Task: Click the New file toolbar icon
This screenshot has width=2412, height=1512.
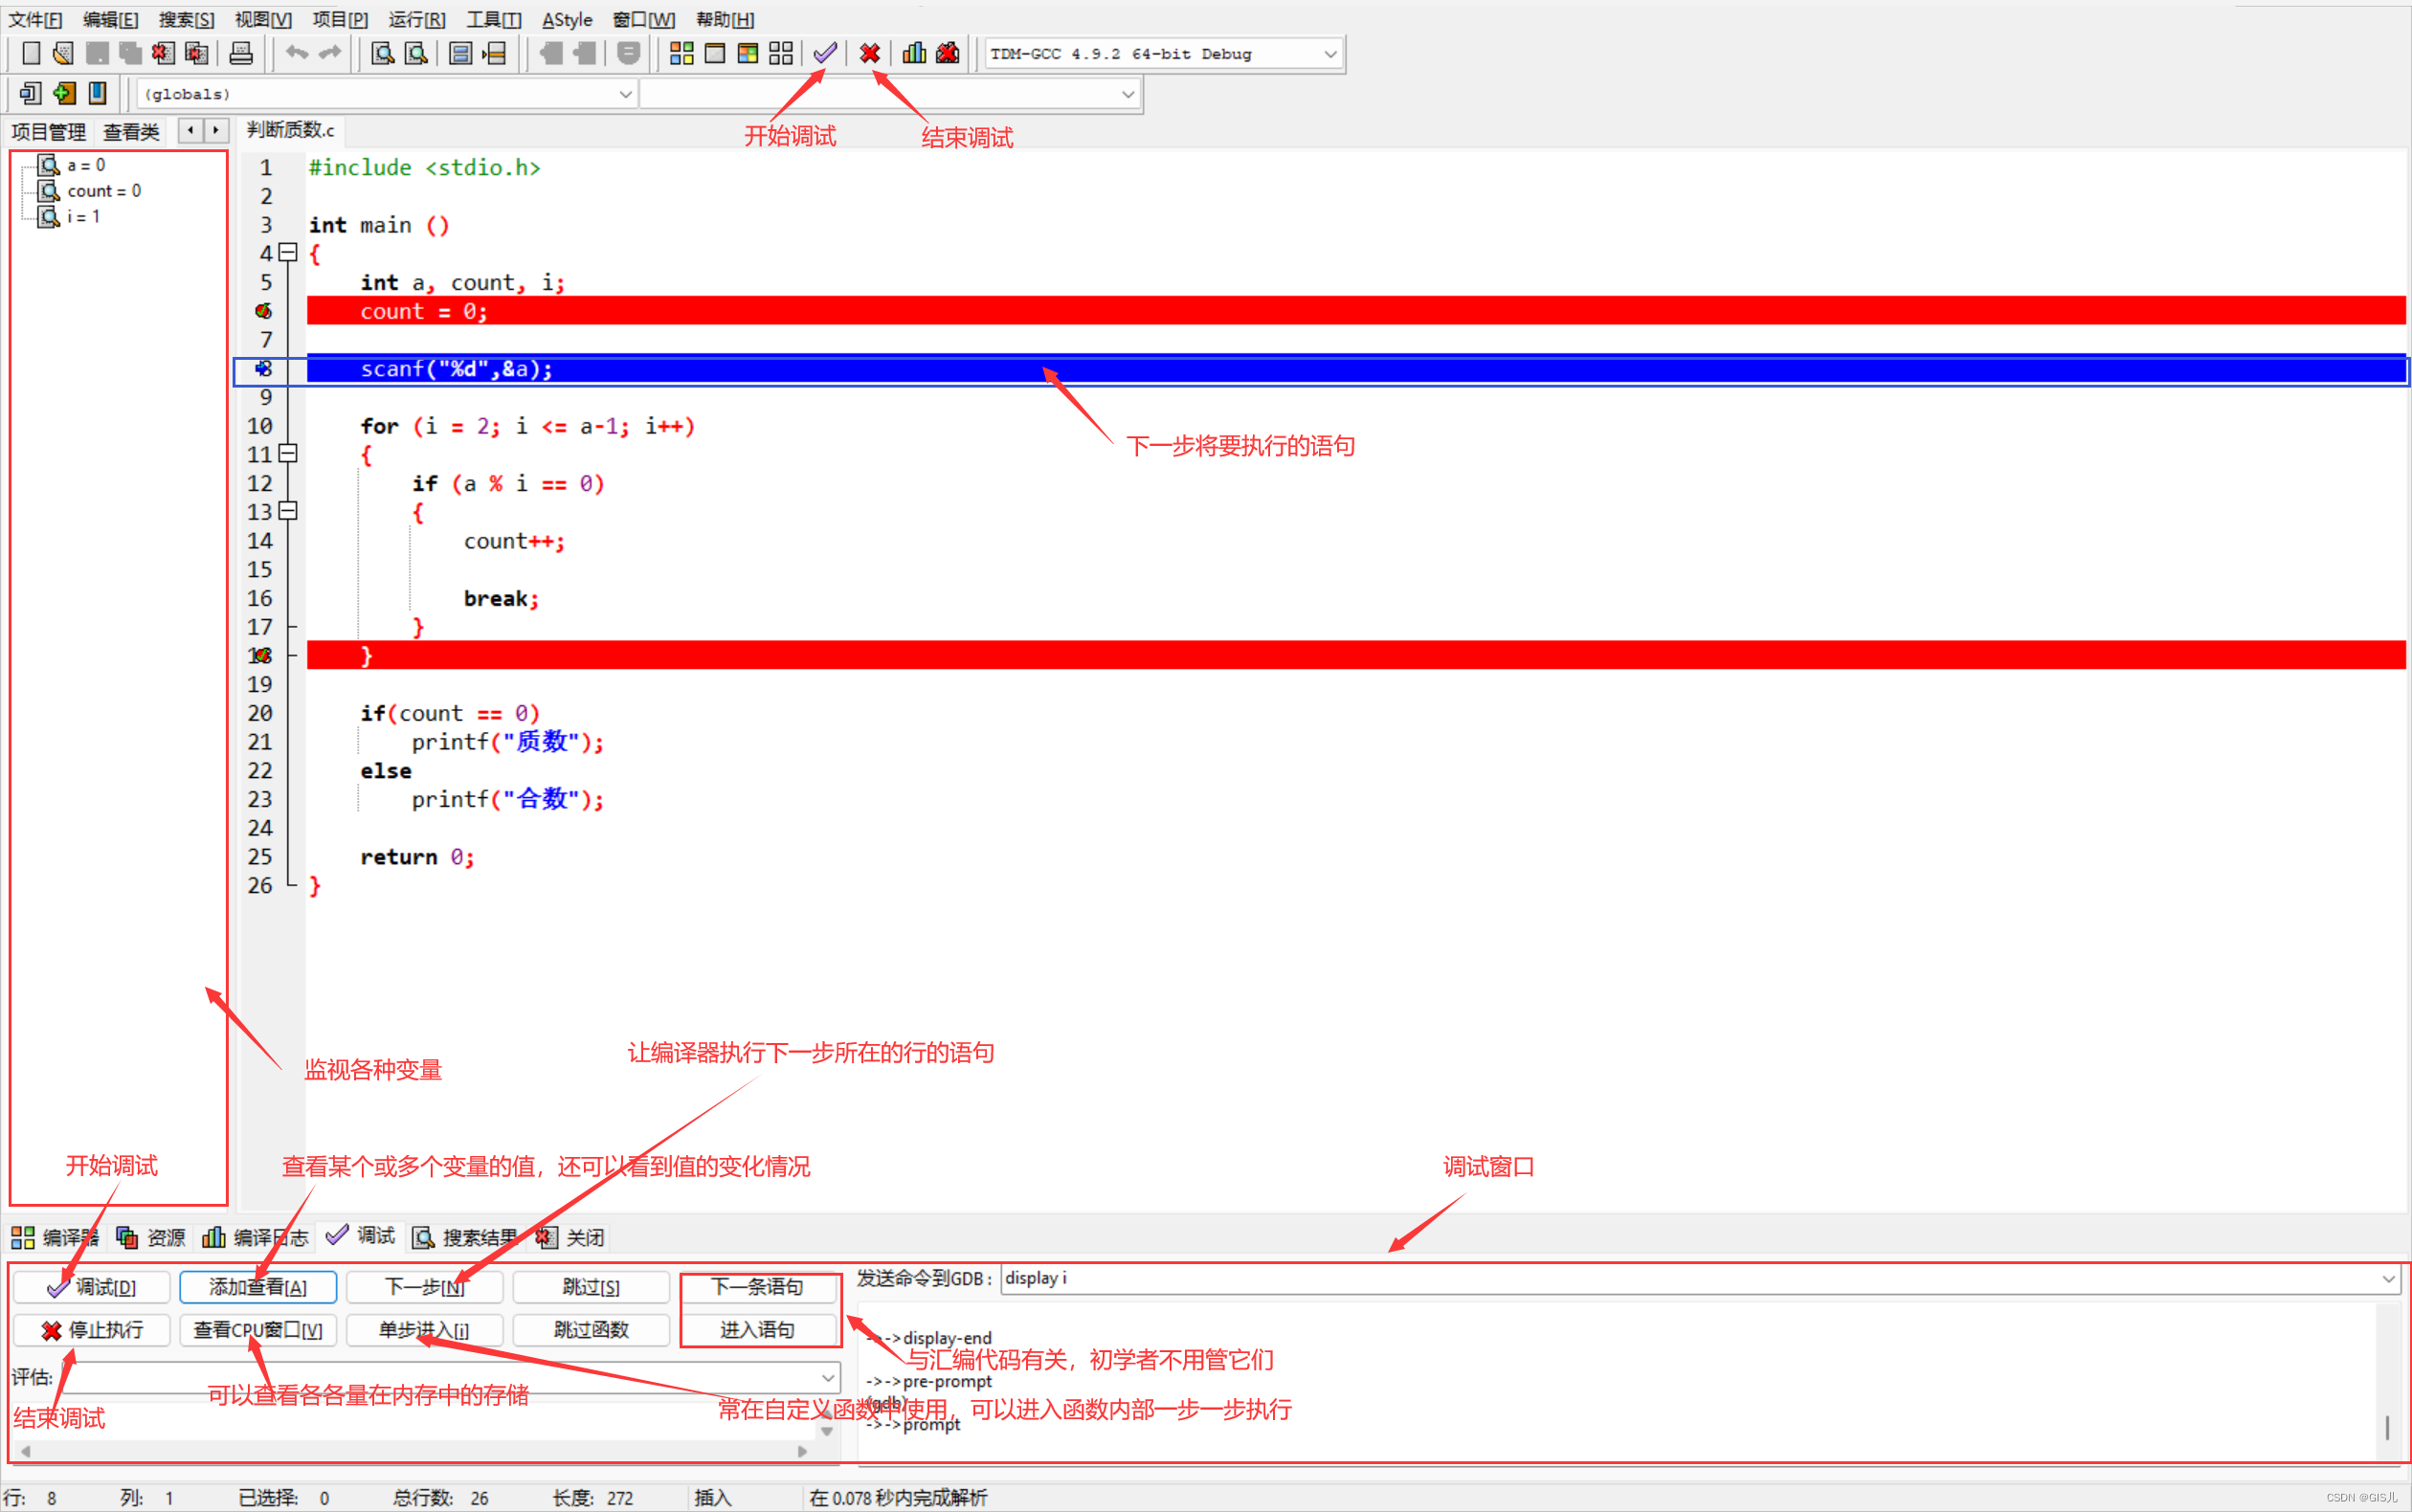Action: coord(31,53)
